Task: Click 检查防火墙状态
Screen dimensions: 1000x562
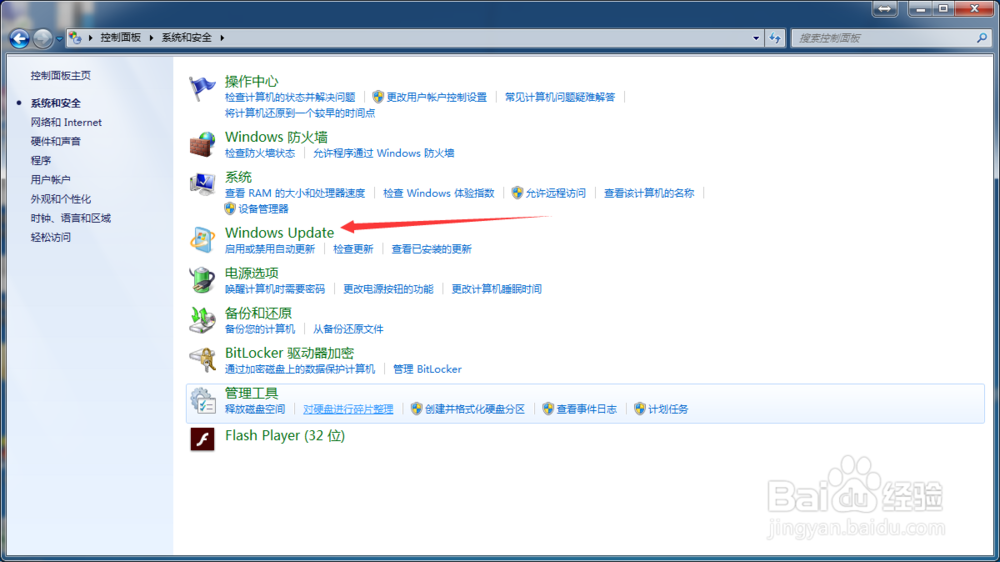Action: (260, 153)
